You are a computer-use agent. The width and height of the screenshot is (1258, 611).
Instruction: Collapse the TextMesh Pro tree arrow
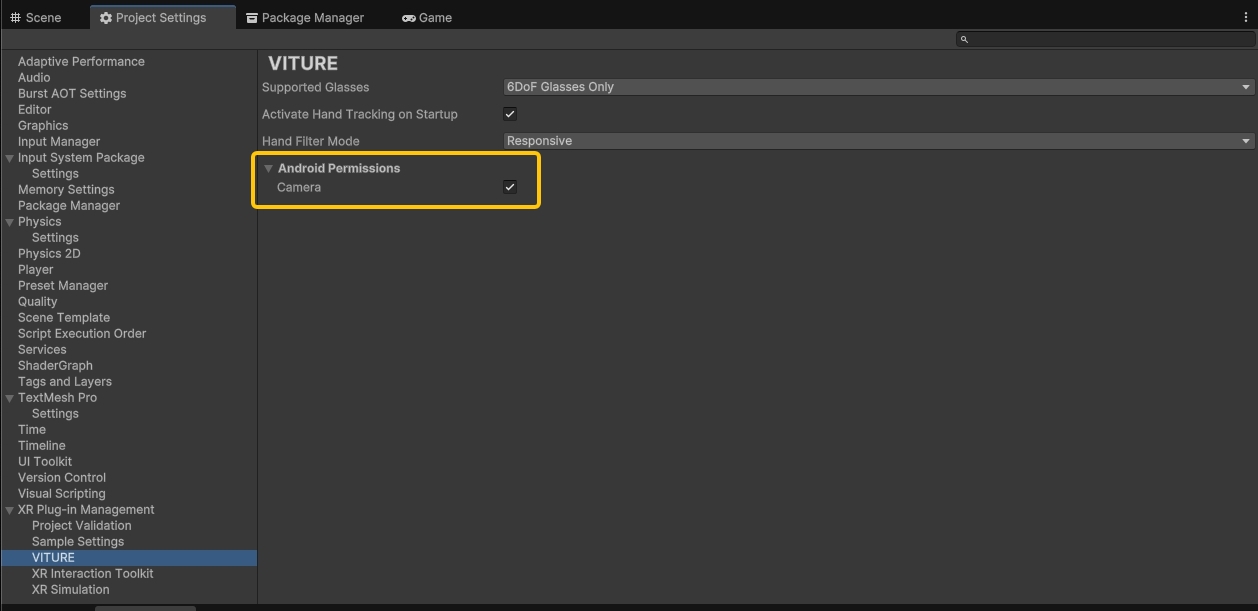[x=9, y=398]
